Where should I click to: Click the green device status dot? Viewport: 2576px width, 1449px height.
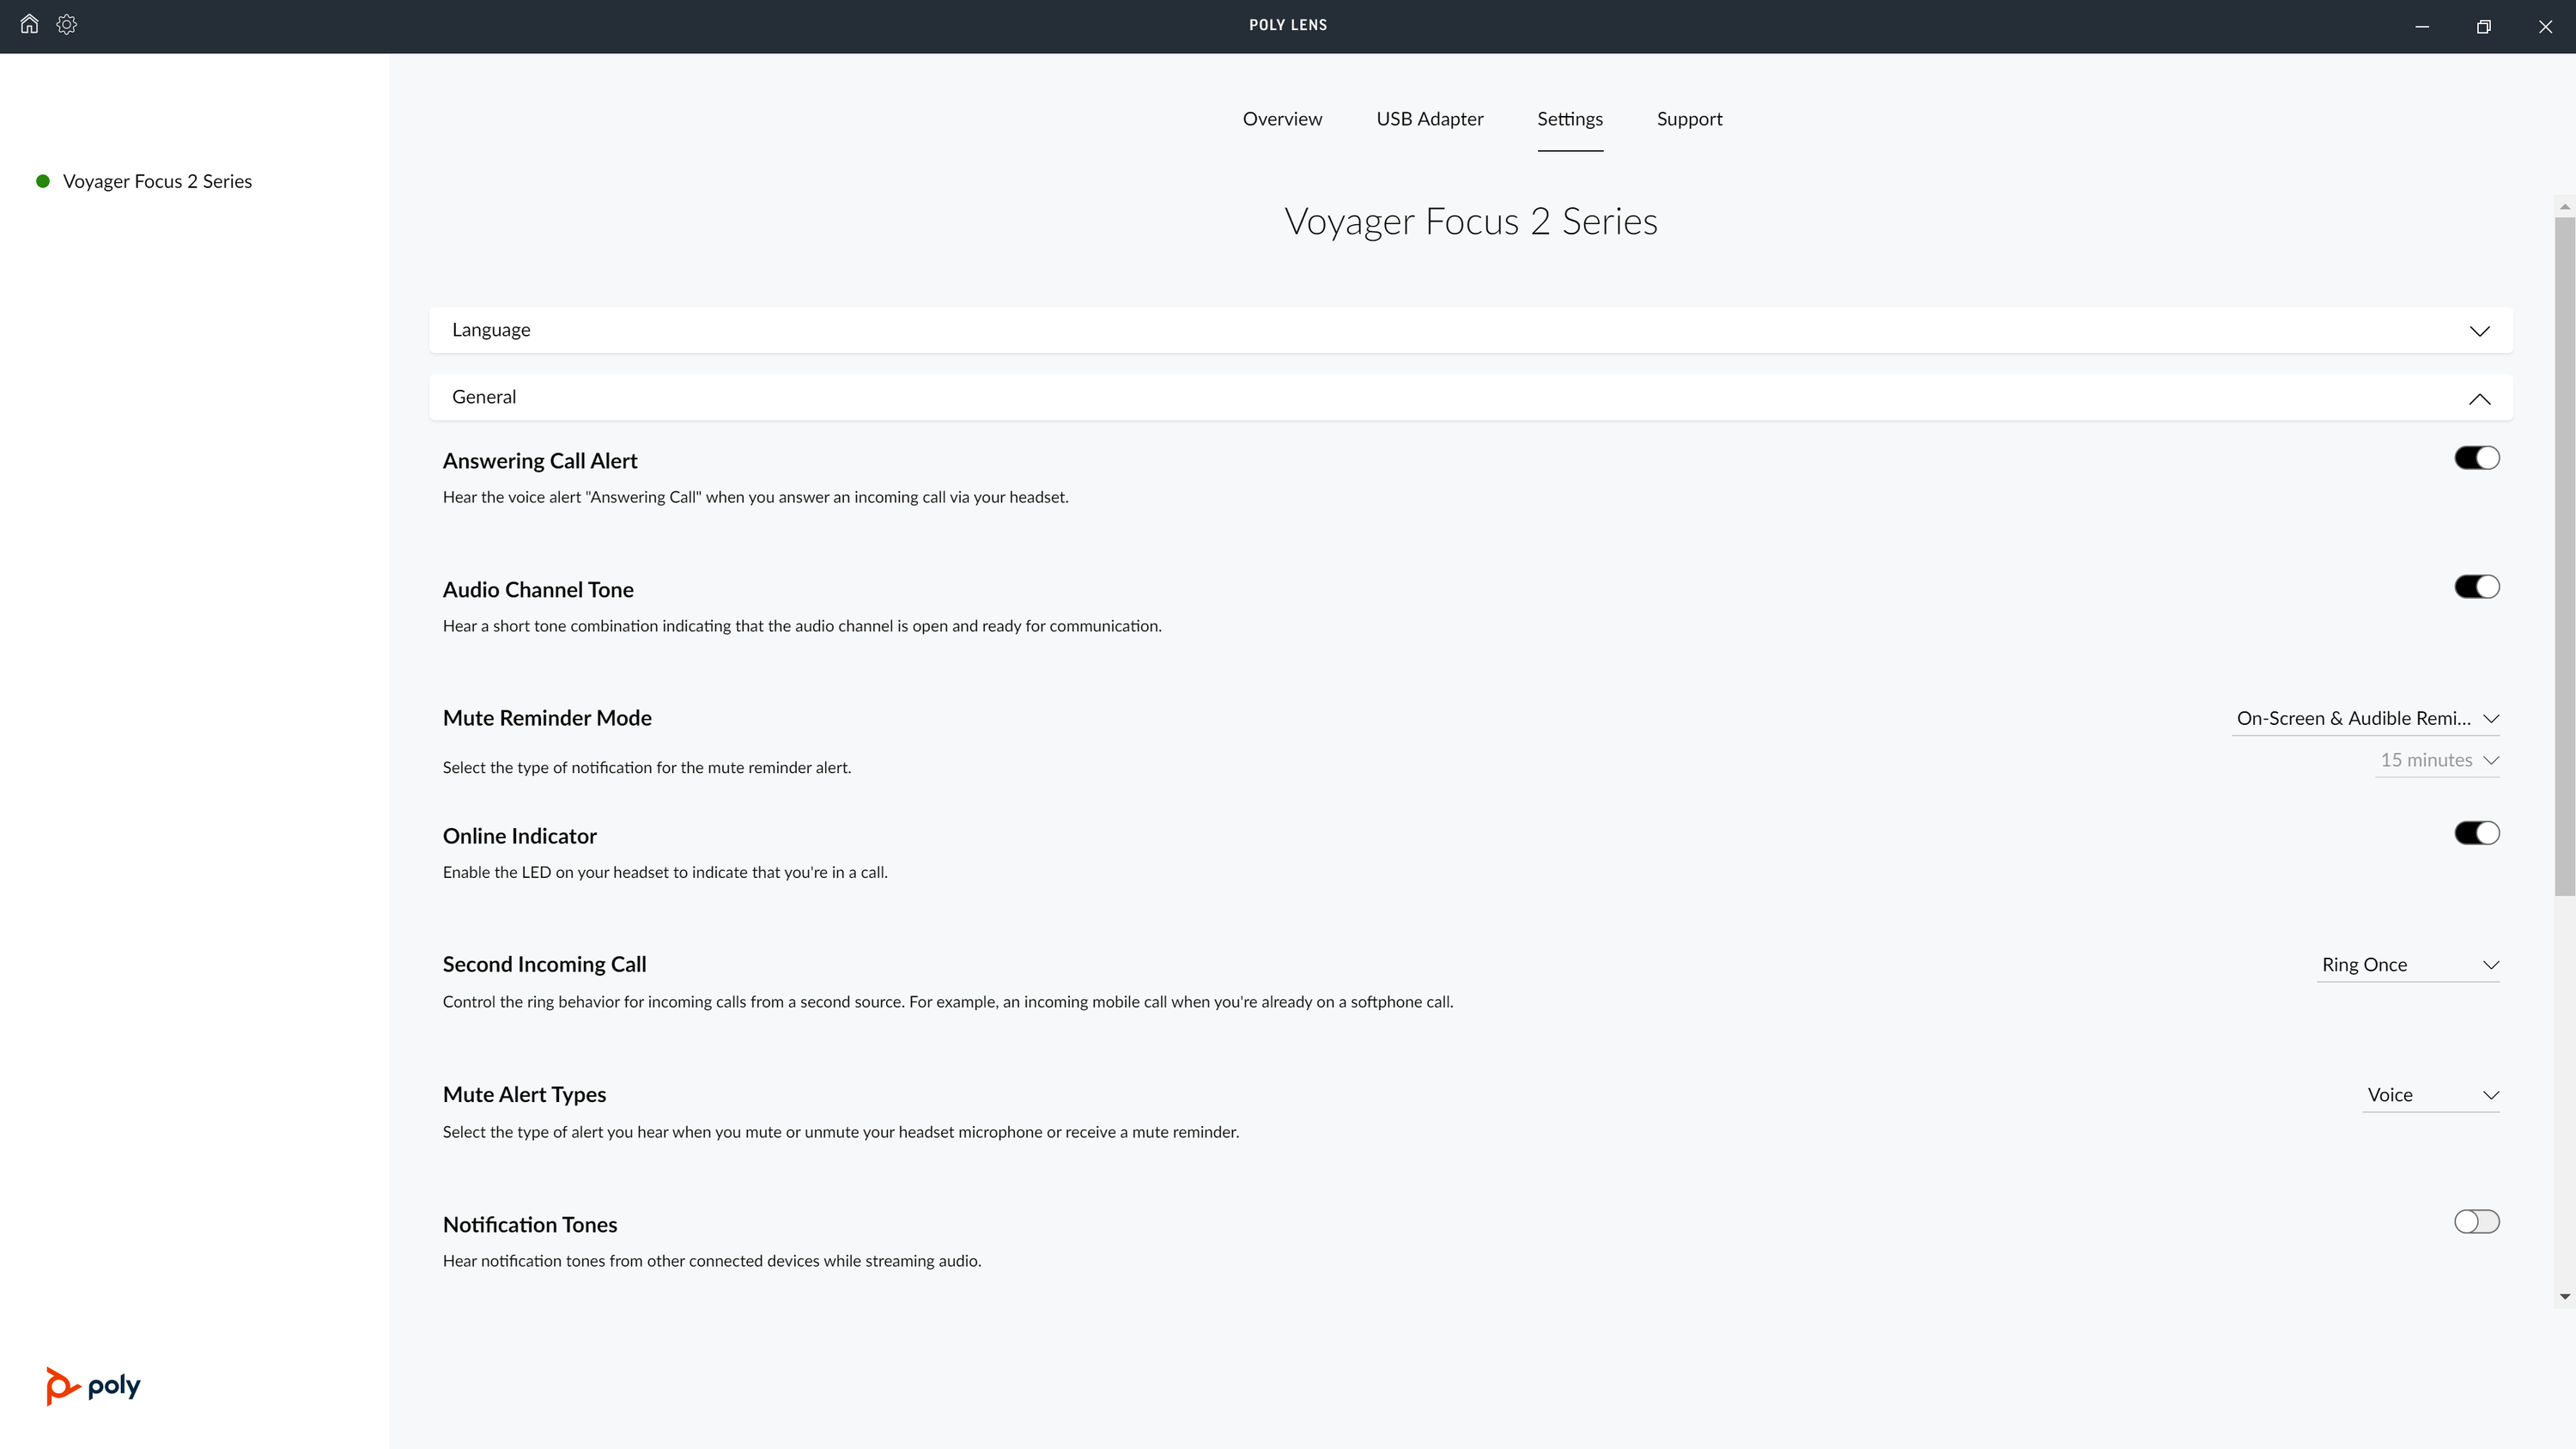tap(43, 181)
